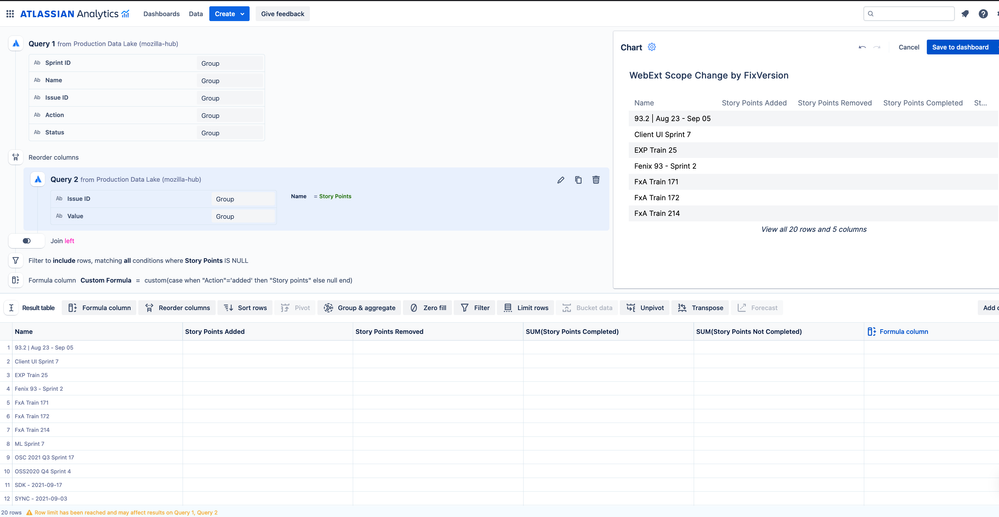Click the undo arrow in the Chart panel
999x517 pixels.
862,47
